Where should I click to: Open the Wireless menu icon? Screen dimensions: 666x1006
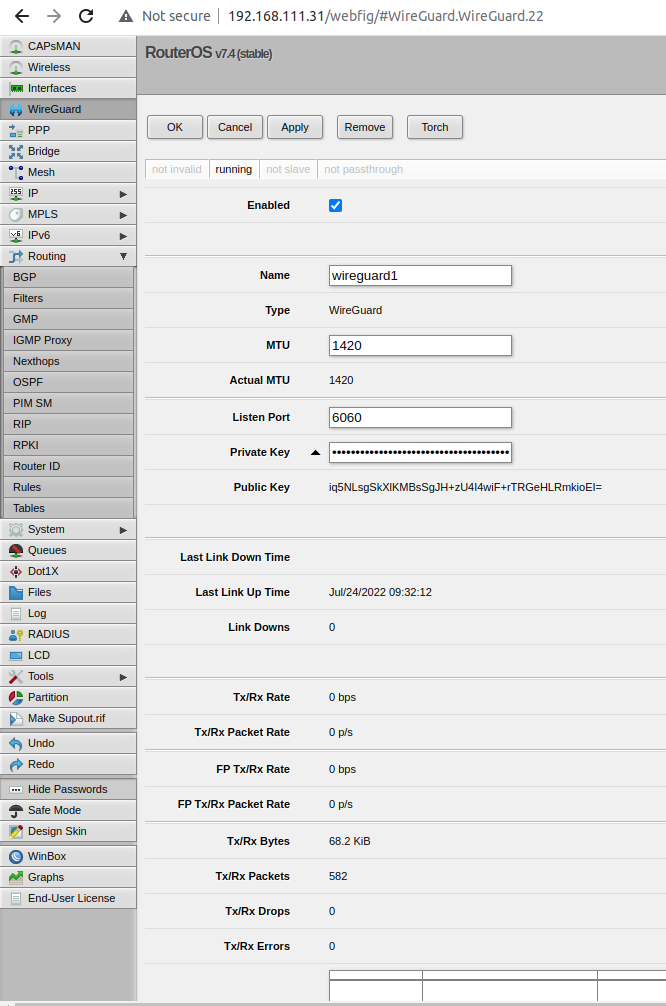15,67
